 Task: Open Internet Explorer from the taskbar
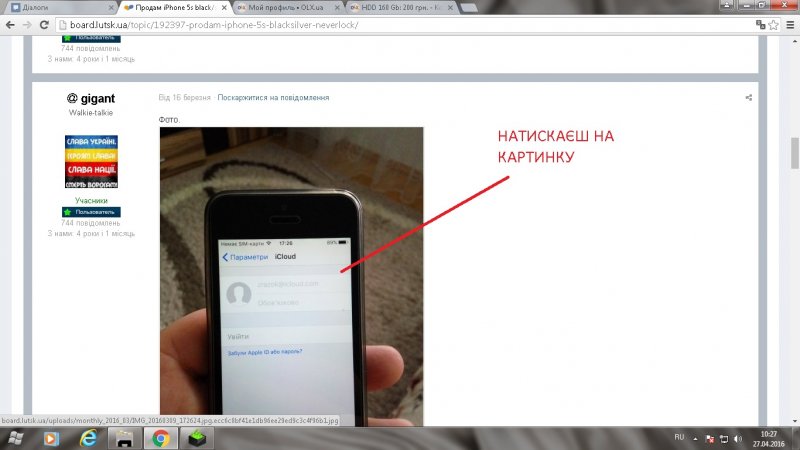pos(87,438)
